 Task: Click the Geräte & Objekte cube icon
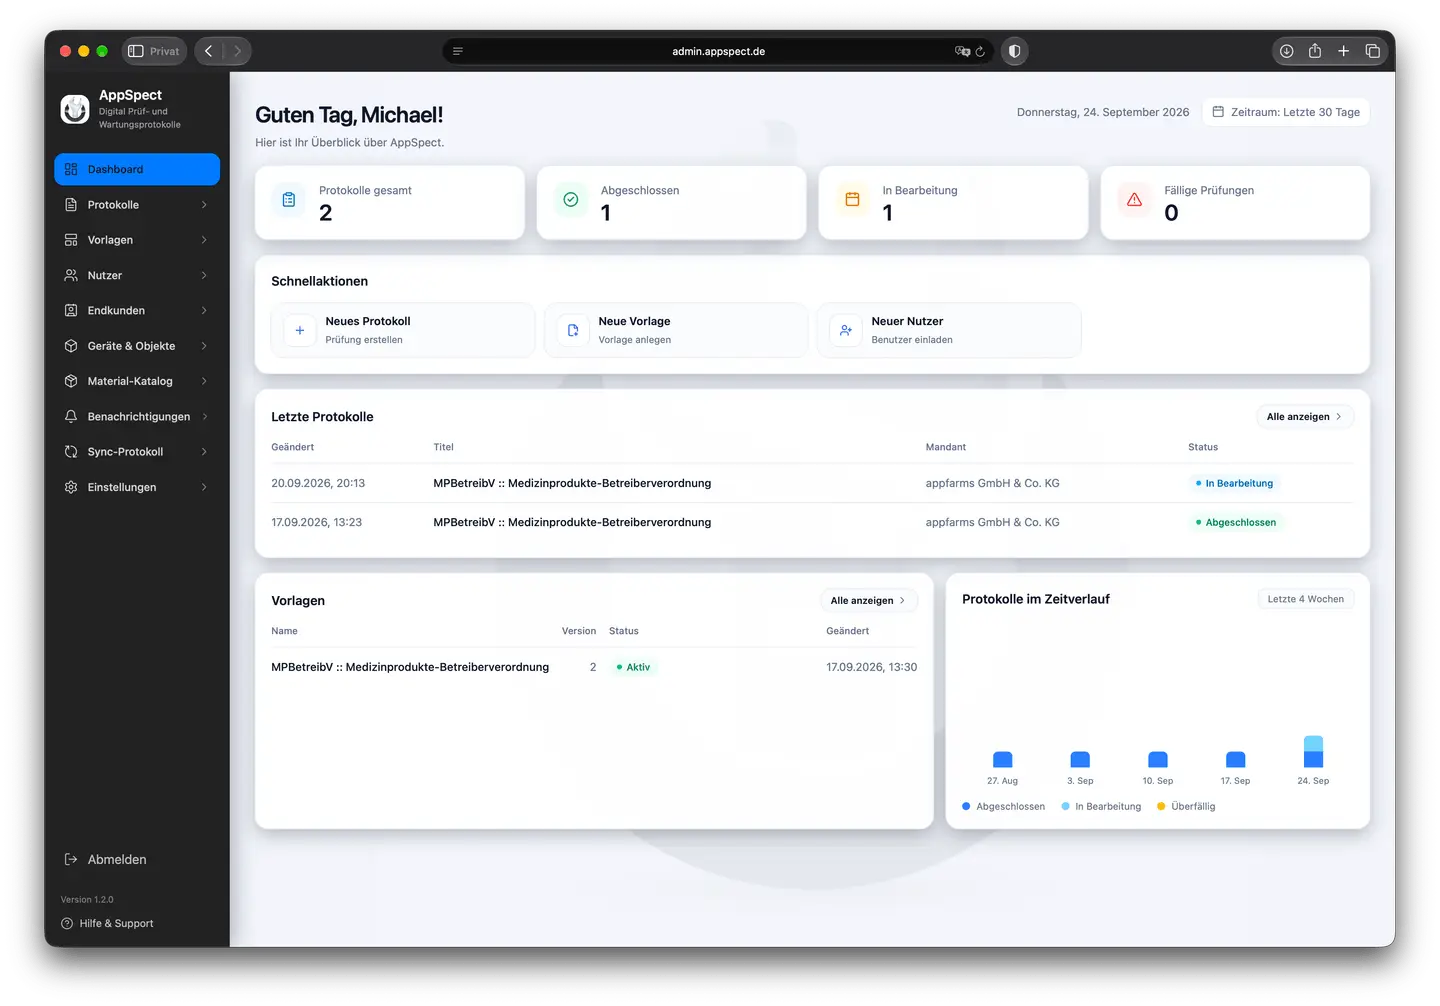tap(71, 346)
